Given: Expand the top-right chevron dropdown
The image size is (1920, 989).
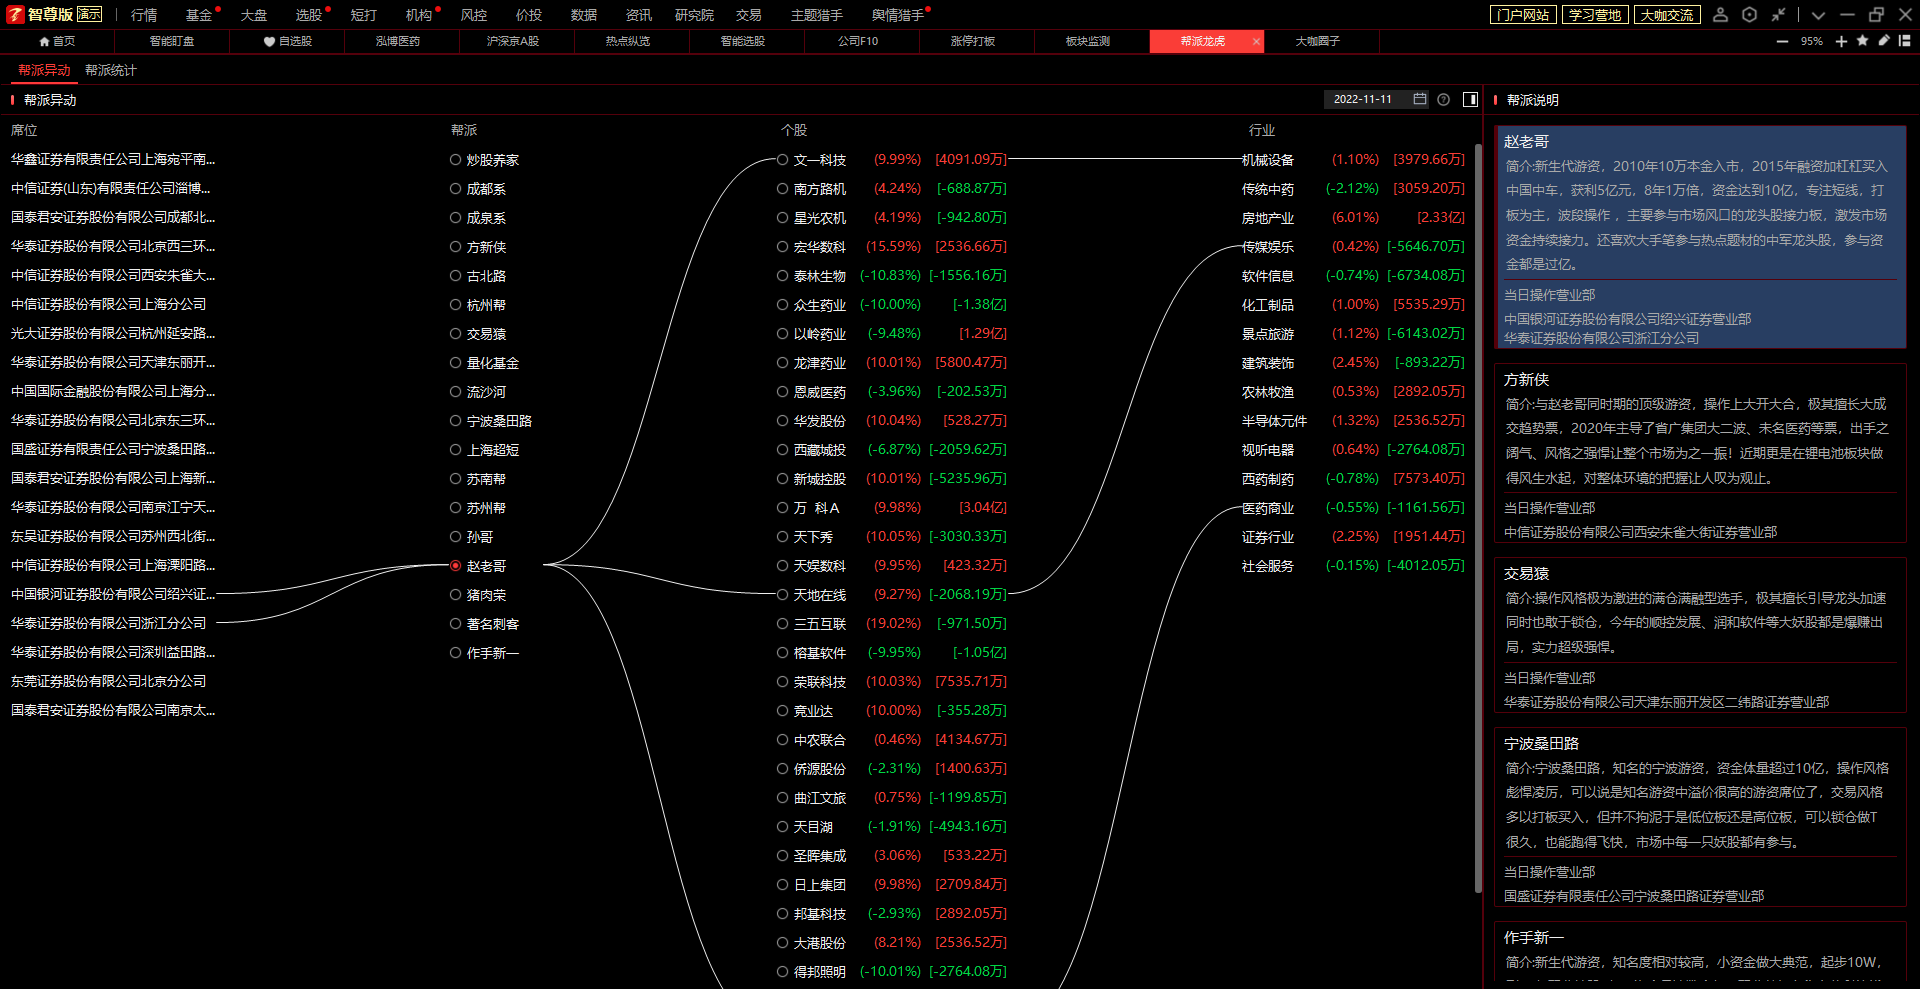Looking at the screenshot, I should 1818,15.
